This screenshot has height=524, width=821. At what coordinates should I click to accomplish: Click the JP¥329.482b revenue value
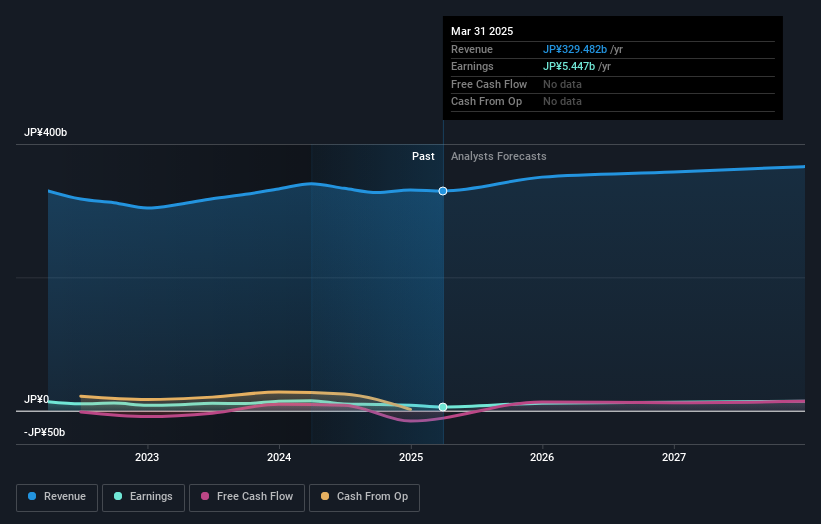tap(575, 49)
